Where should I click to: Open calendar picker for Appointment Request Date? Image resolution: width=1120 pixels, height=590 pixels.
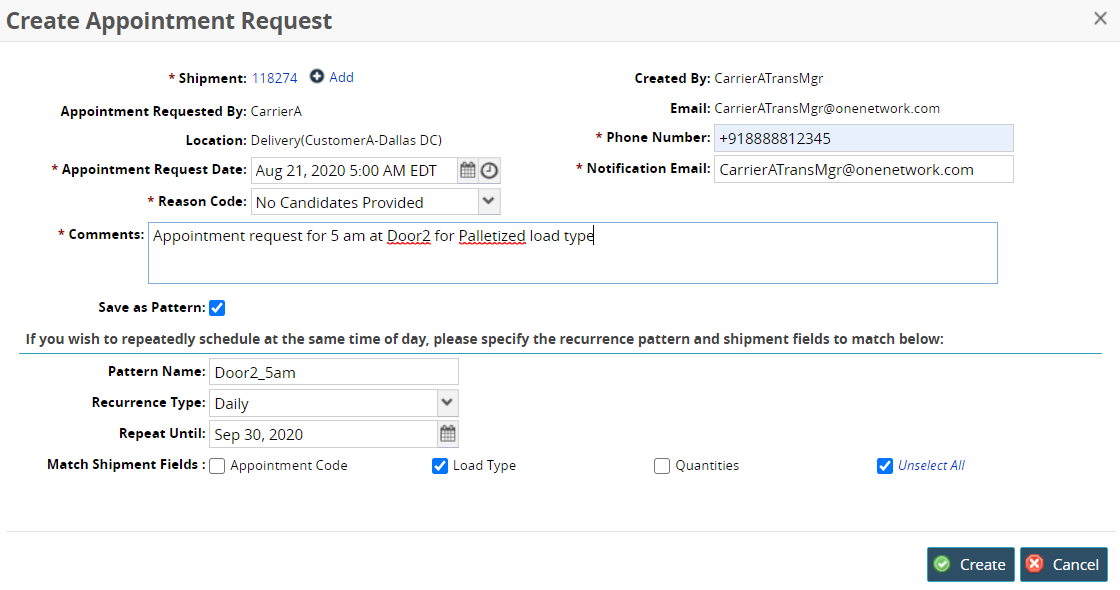click(x=467, y=170)
